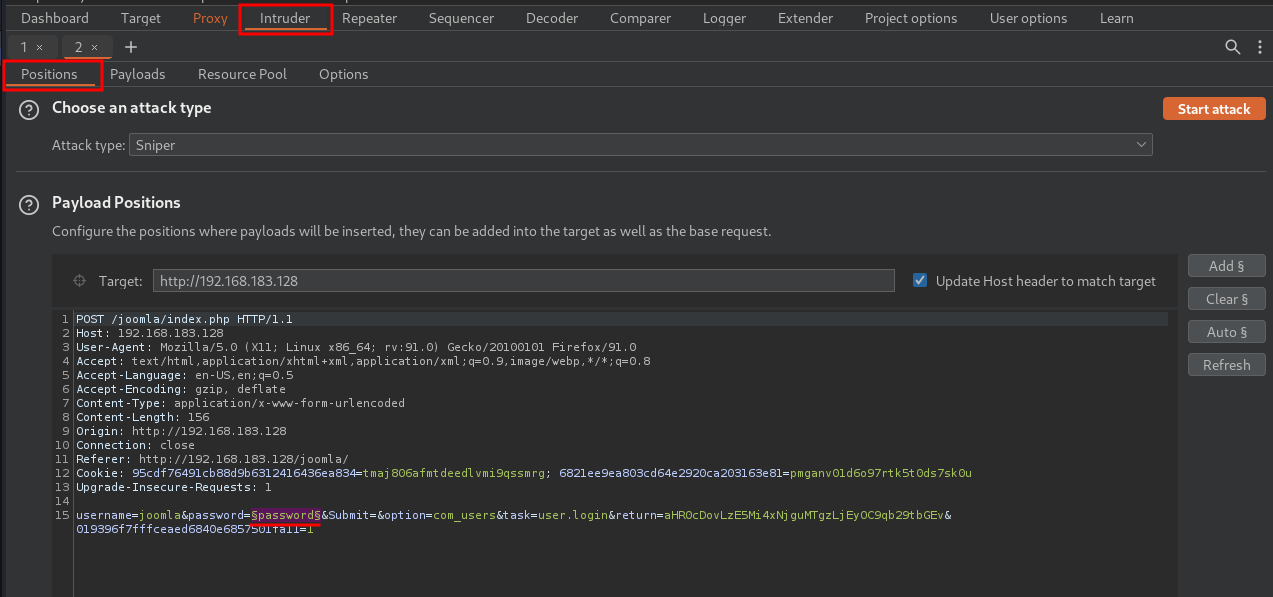Go to the Sequencer tab
The height and width of the screenshot is (597, 1273).
point(461,18)
